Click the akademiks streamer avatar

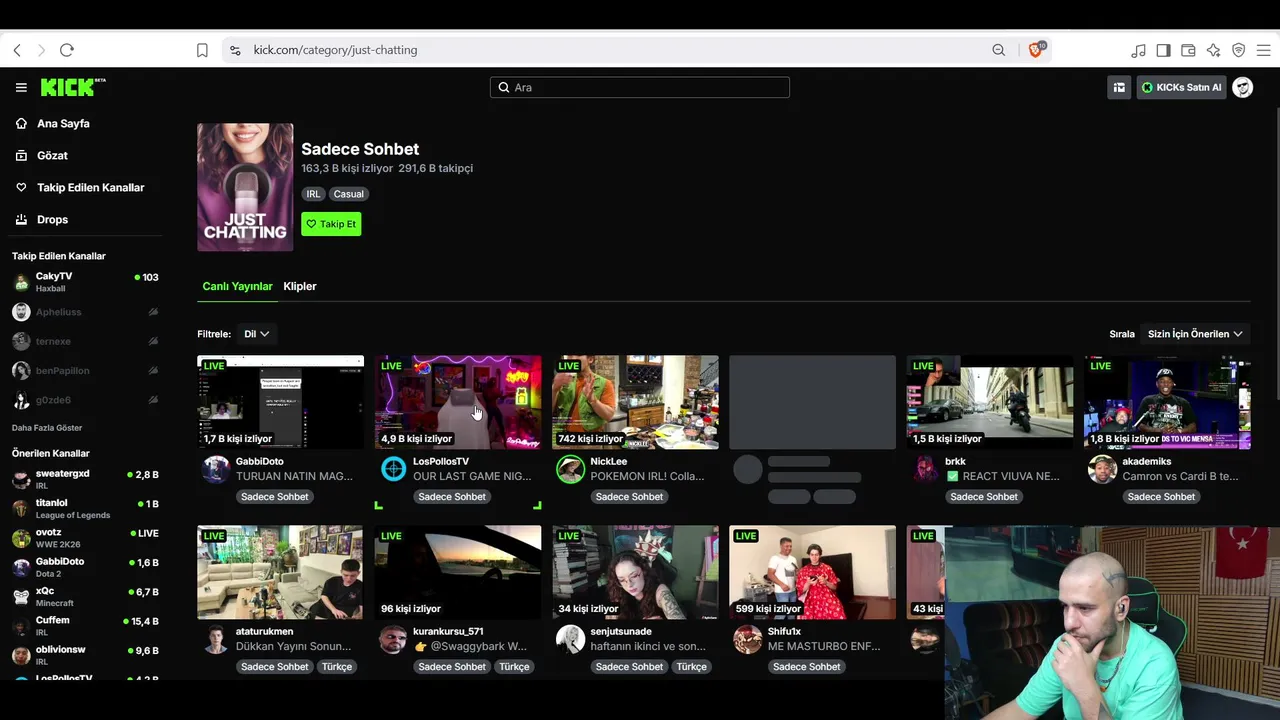tap(1102, 469)
